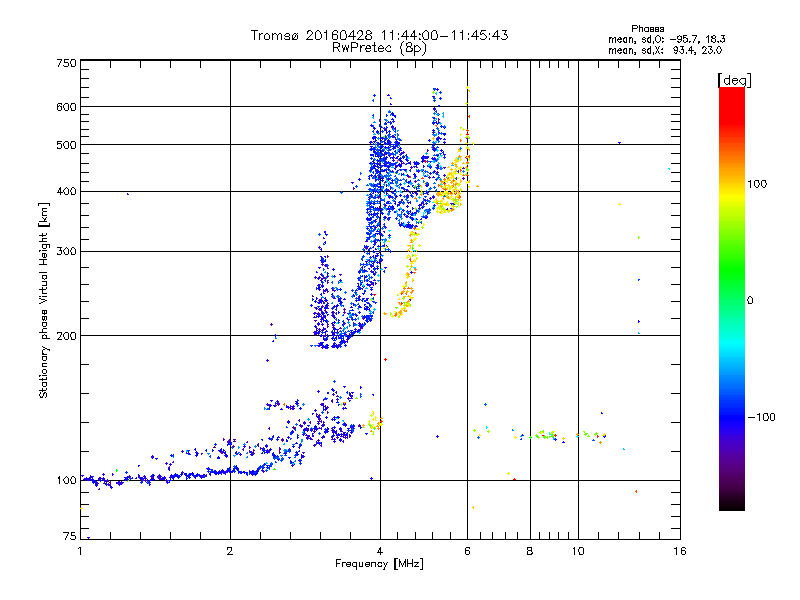The image size is (800, 600).
Task: Click x-axis tick label '4'
Action: coord(380,551)
